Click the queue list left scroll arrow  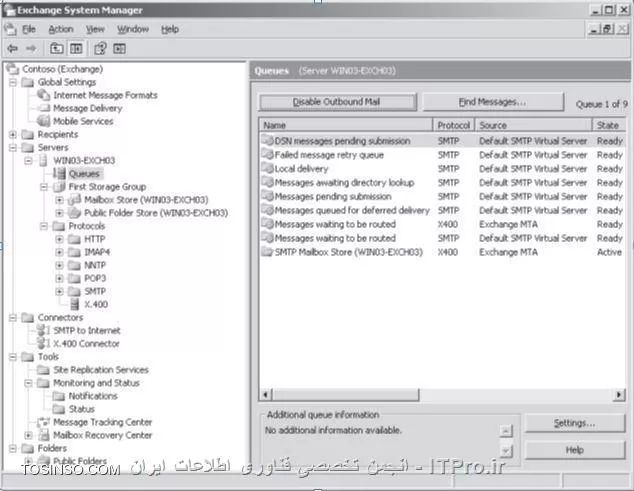(x=266, y=394)
